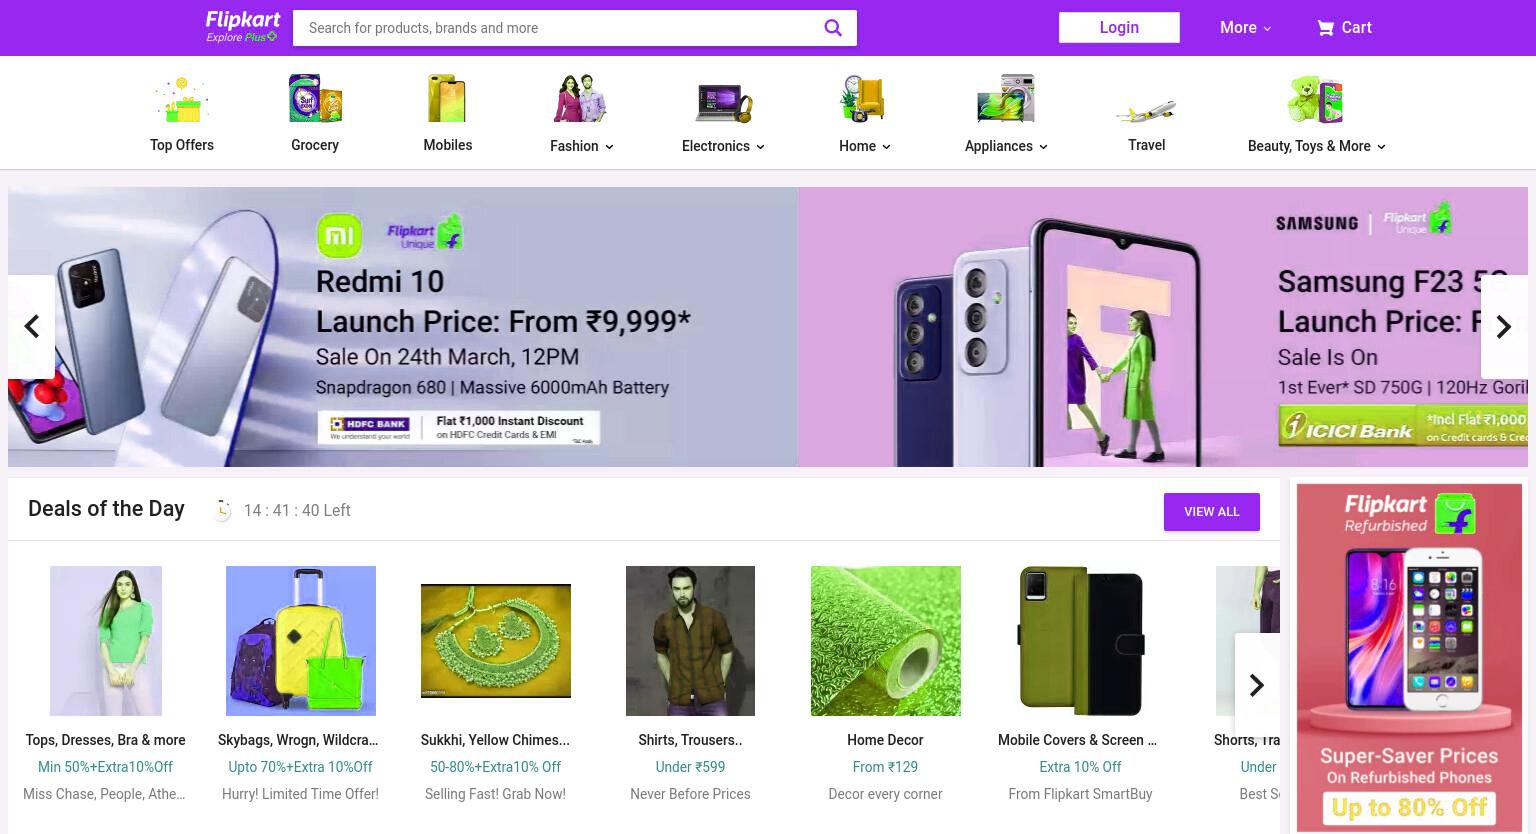This screenshot has height=834, width=1536.
Task: Go to previous banner slide
Action: pyautogui.click(x=31, y=327)
